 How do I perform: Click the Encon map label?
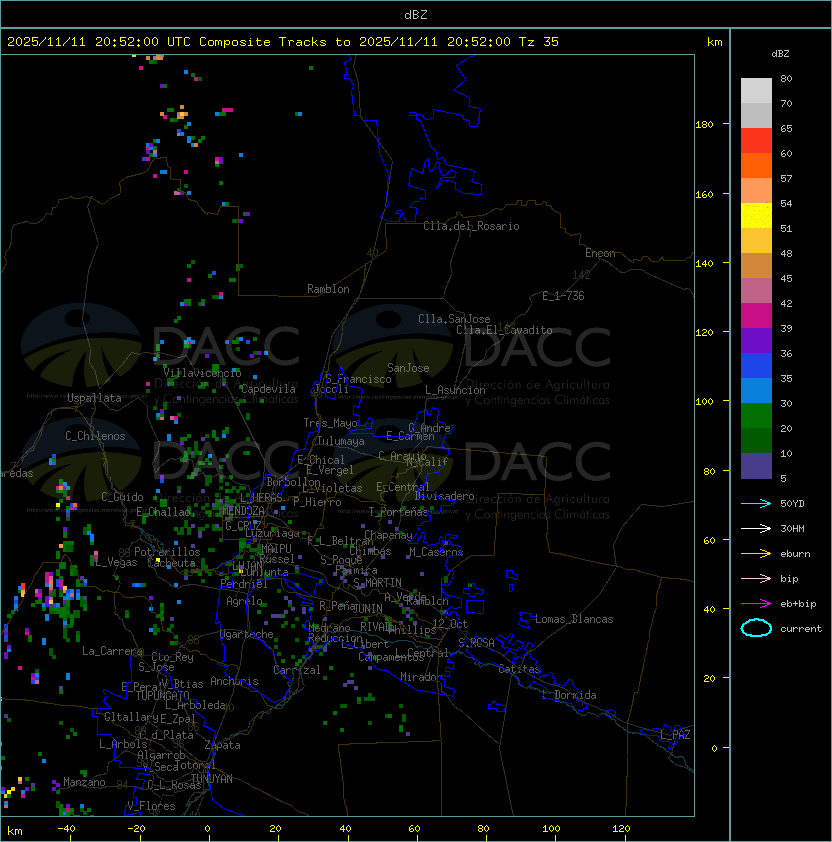[x=600, y=253]
